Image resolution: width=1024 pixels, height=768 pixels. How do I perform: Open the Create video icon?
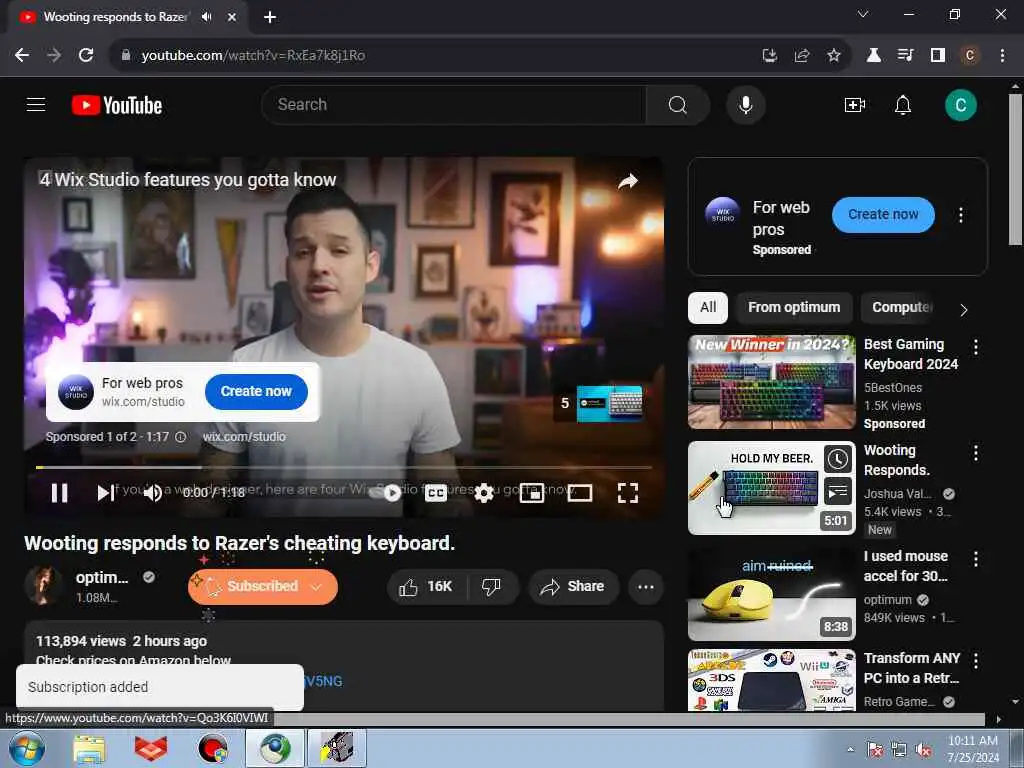point(854,104)
